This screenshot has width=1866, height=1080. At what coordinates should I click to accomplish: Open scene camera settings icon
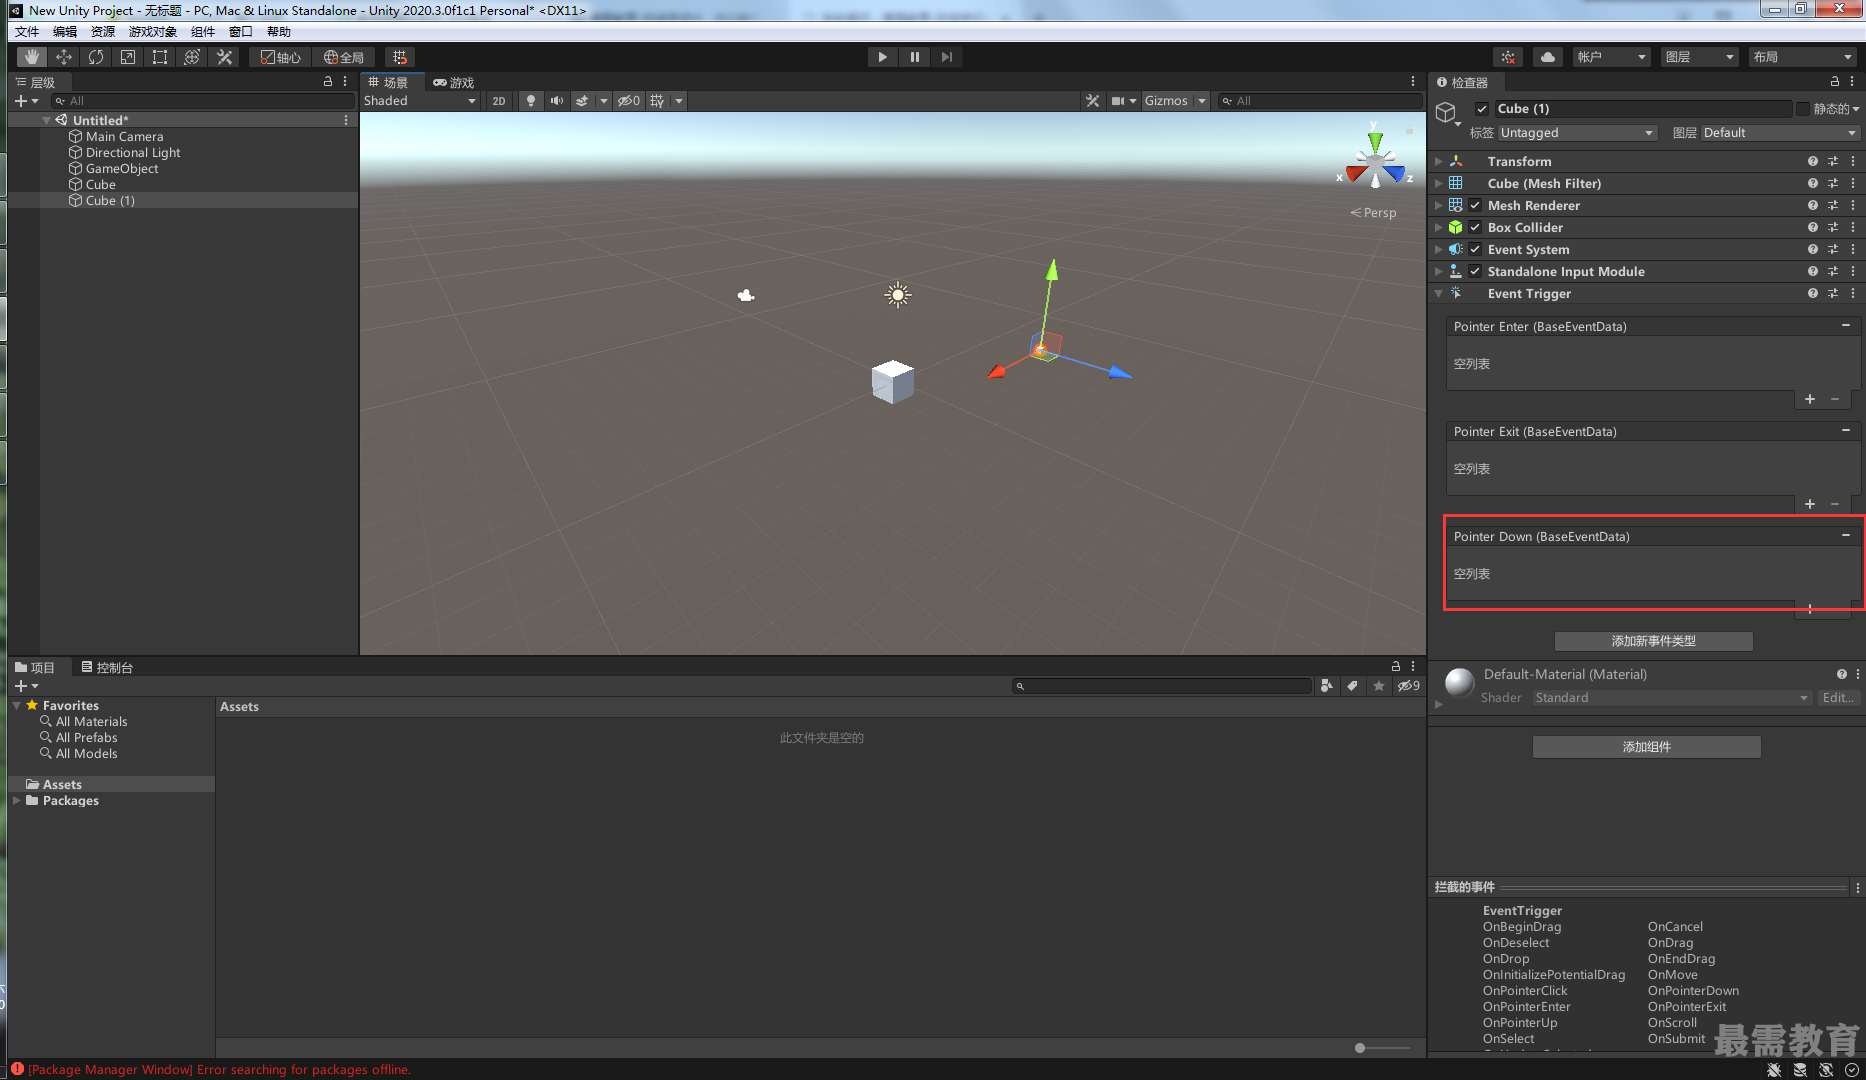(1118, 101)
